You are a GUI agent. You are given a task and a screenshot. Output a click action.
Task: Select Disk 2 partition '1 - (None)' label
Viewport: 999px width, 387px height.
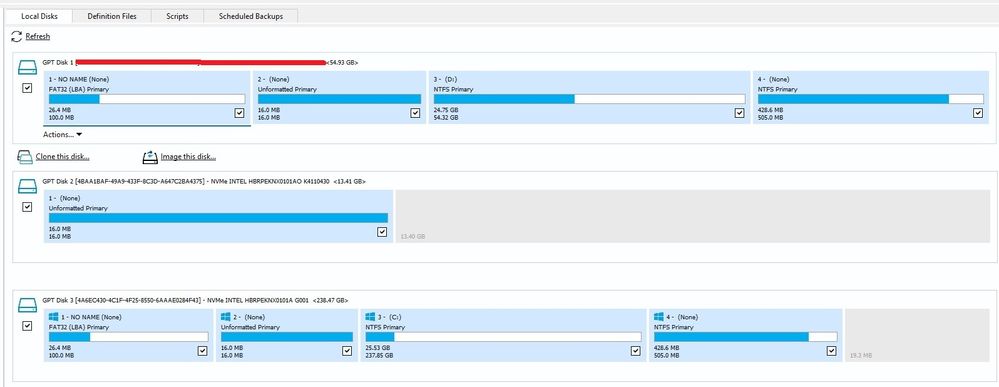[x=64, y=198]
